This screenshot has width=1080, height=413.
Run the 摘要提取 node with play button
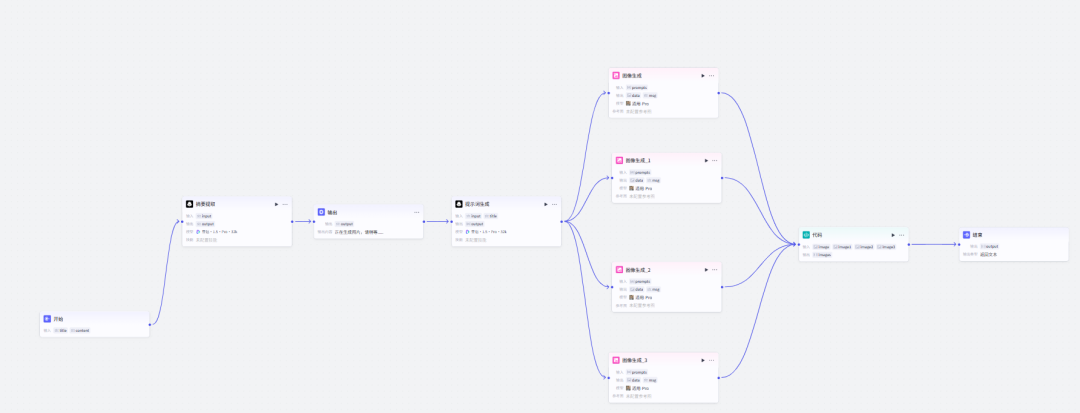[276, 204]
